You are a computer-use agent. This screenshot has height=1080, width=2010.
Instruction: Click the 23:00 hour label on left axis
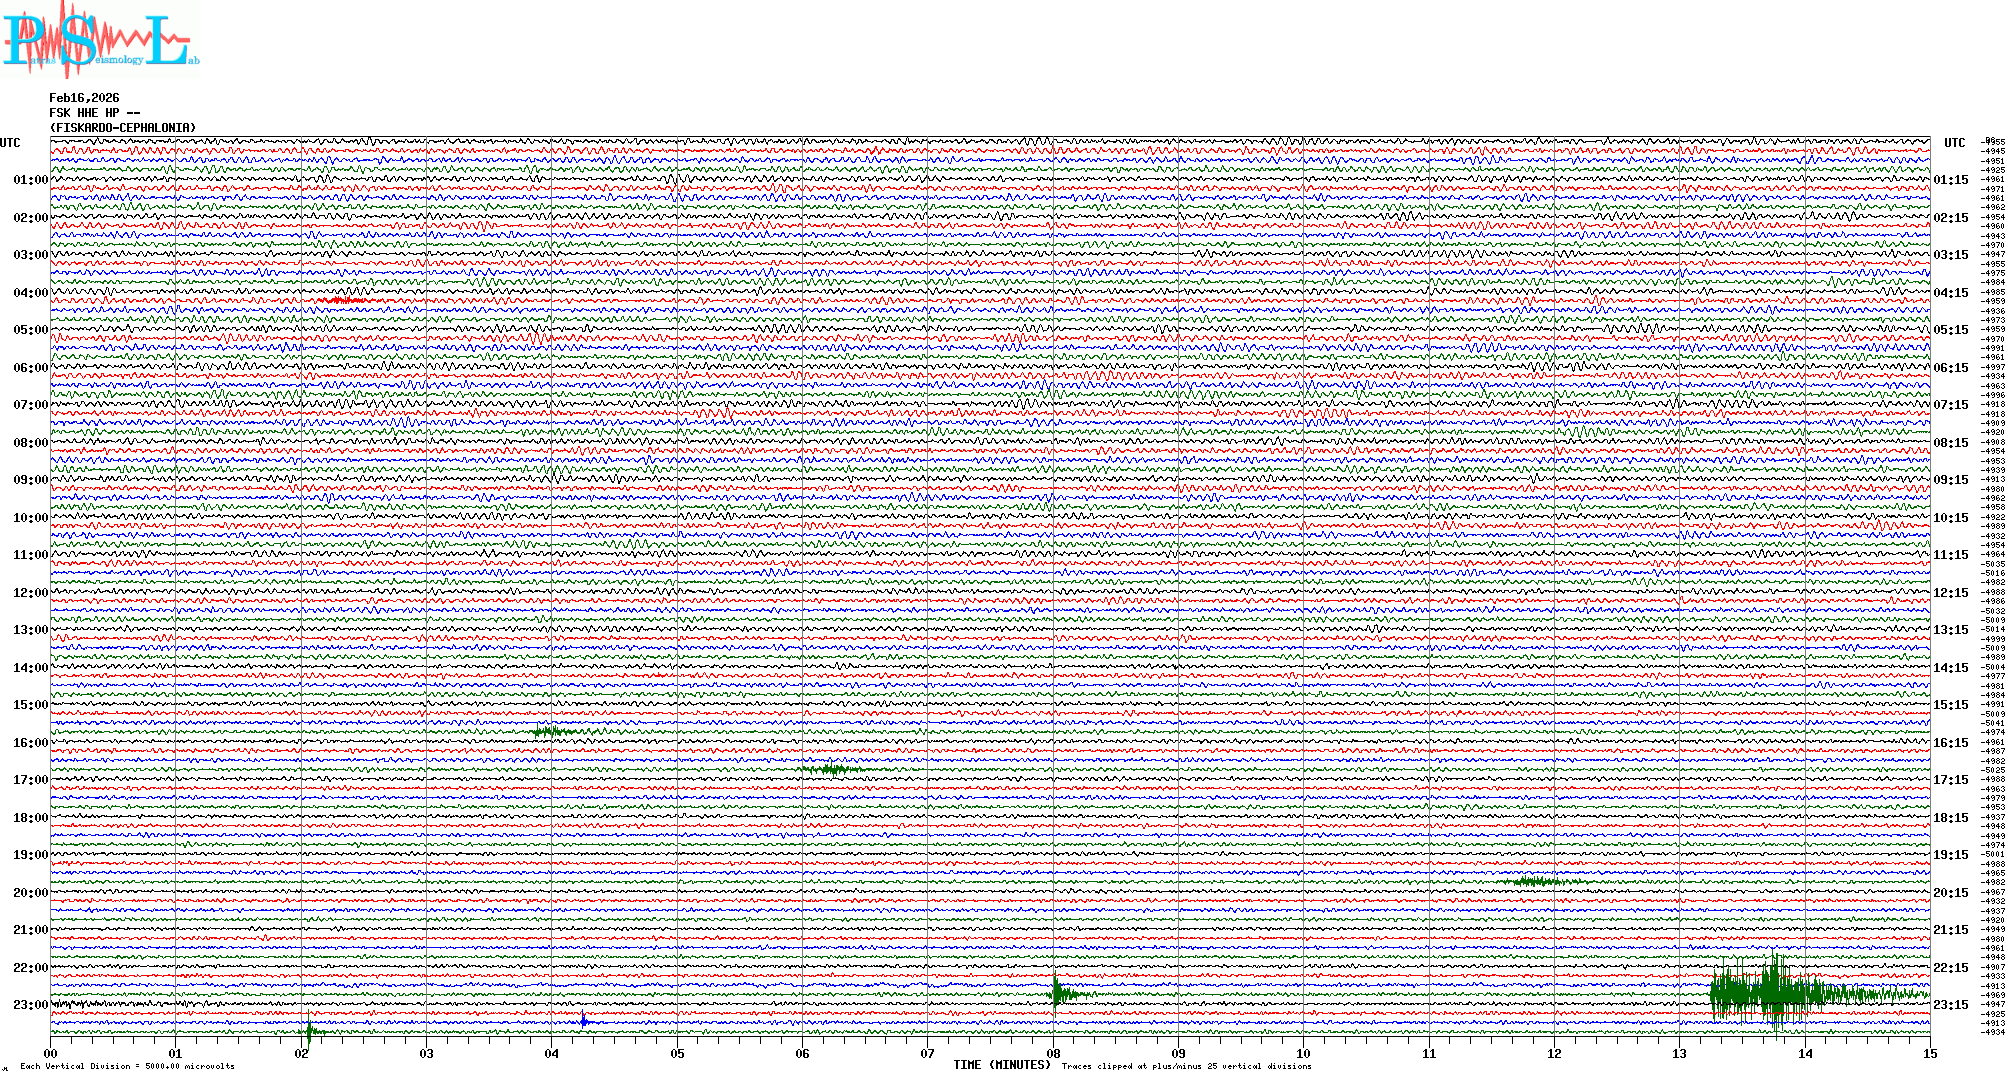[30, 1005]
